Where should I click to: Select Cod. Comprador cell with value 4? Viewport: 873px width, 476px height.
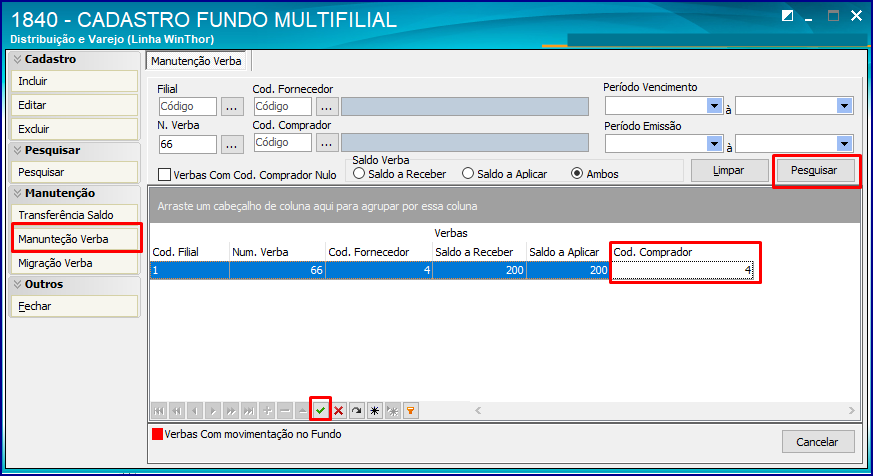[x=683, y=271]
